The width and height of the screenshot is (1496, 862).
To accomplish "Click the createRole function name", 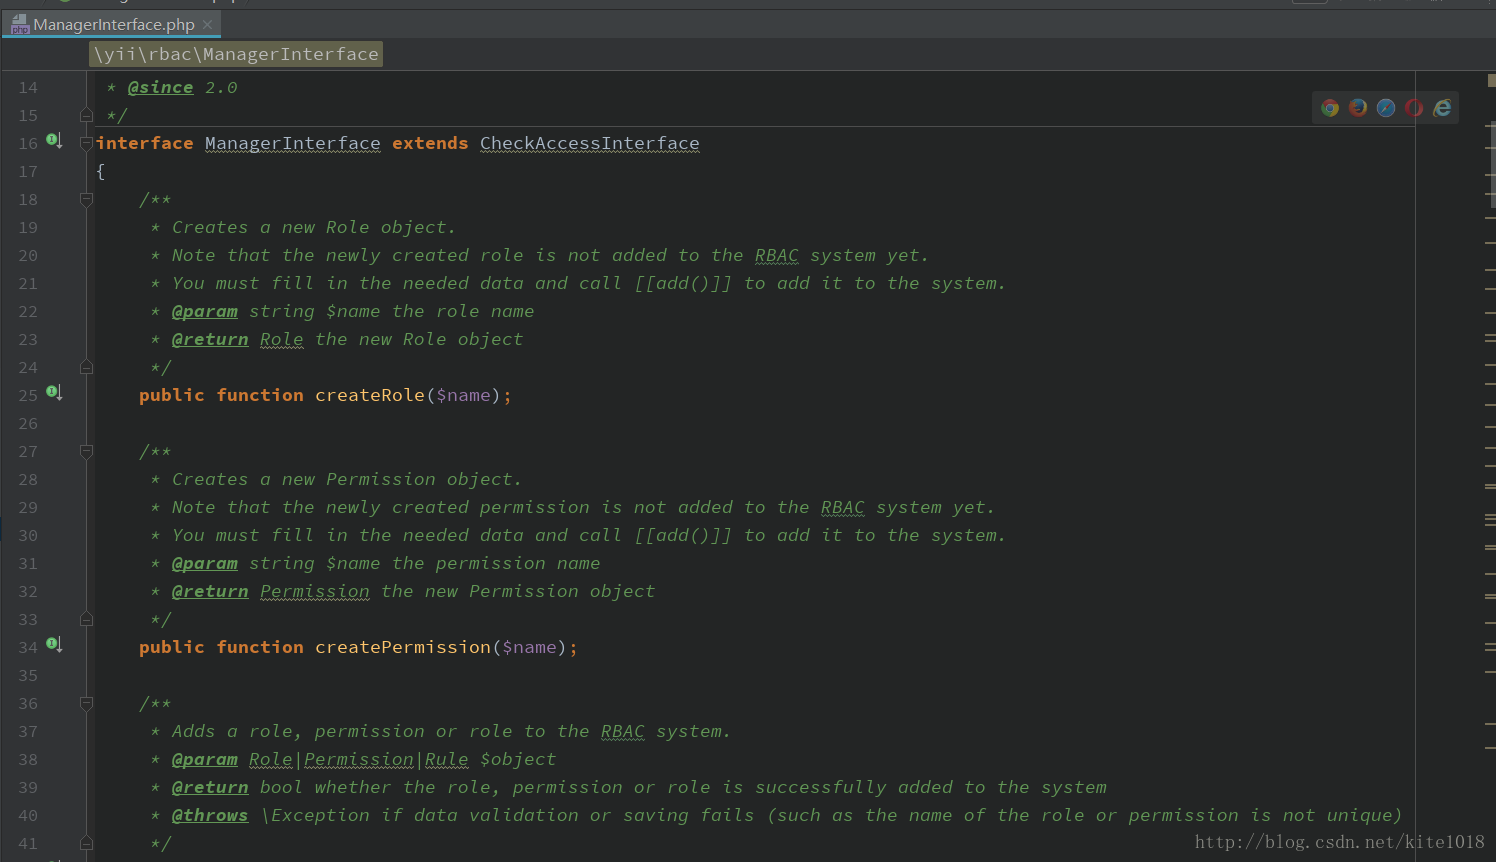I will coord(370,396).
